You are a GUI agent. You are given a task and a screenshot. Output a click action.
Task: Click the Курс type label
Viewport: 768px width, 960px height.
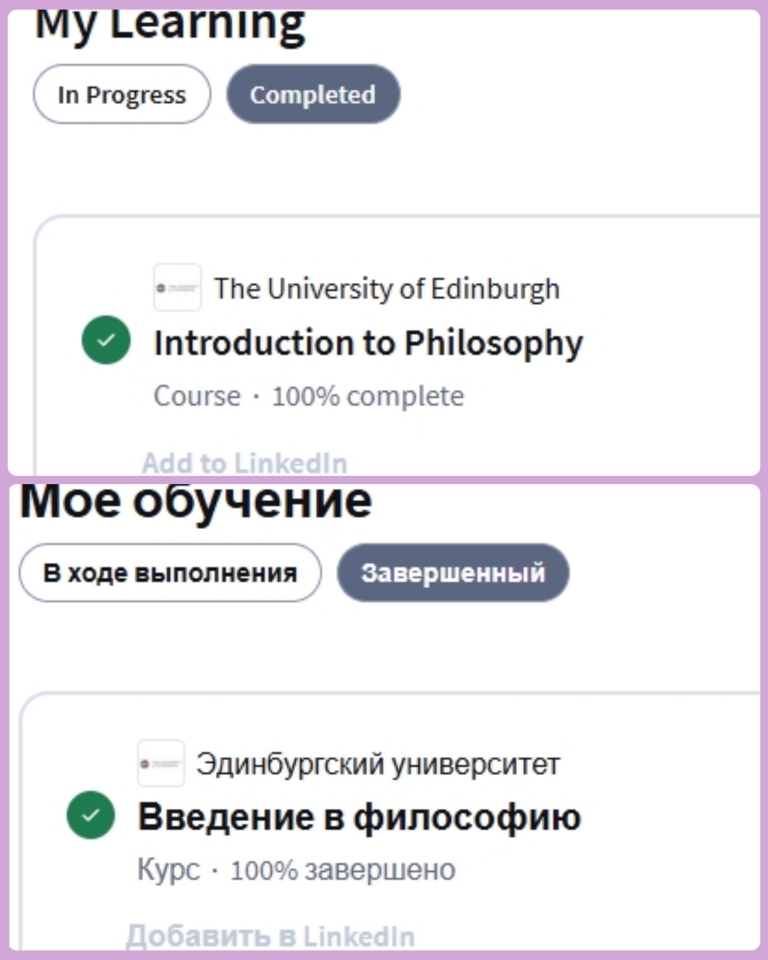[x=168, y=870]
